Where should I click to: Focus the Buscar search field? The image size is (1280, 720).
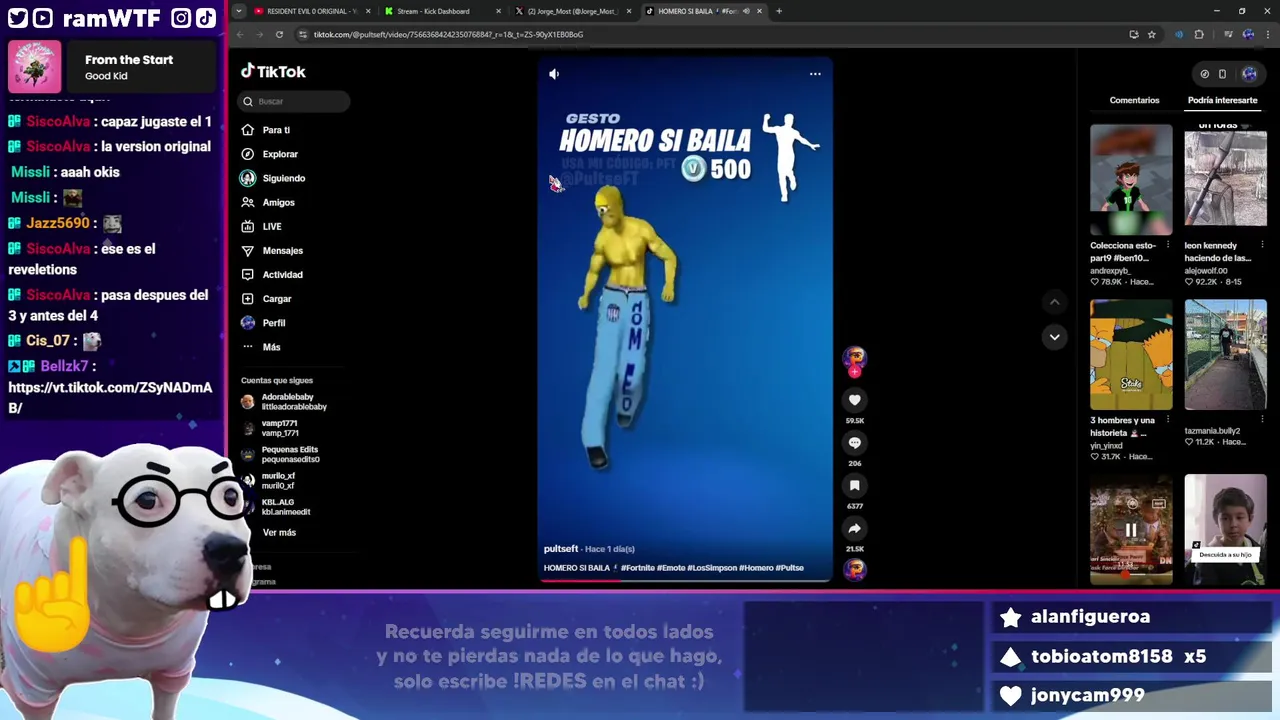coord(295,101)
